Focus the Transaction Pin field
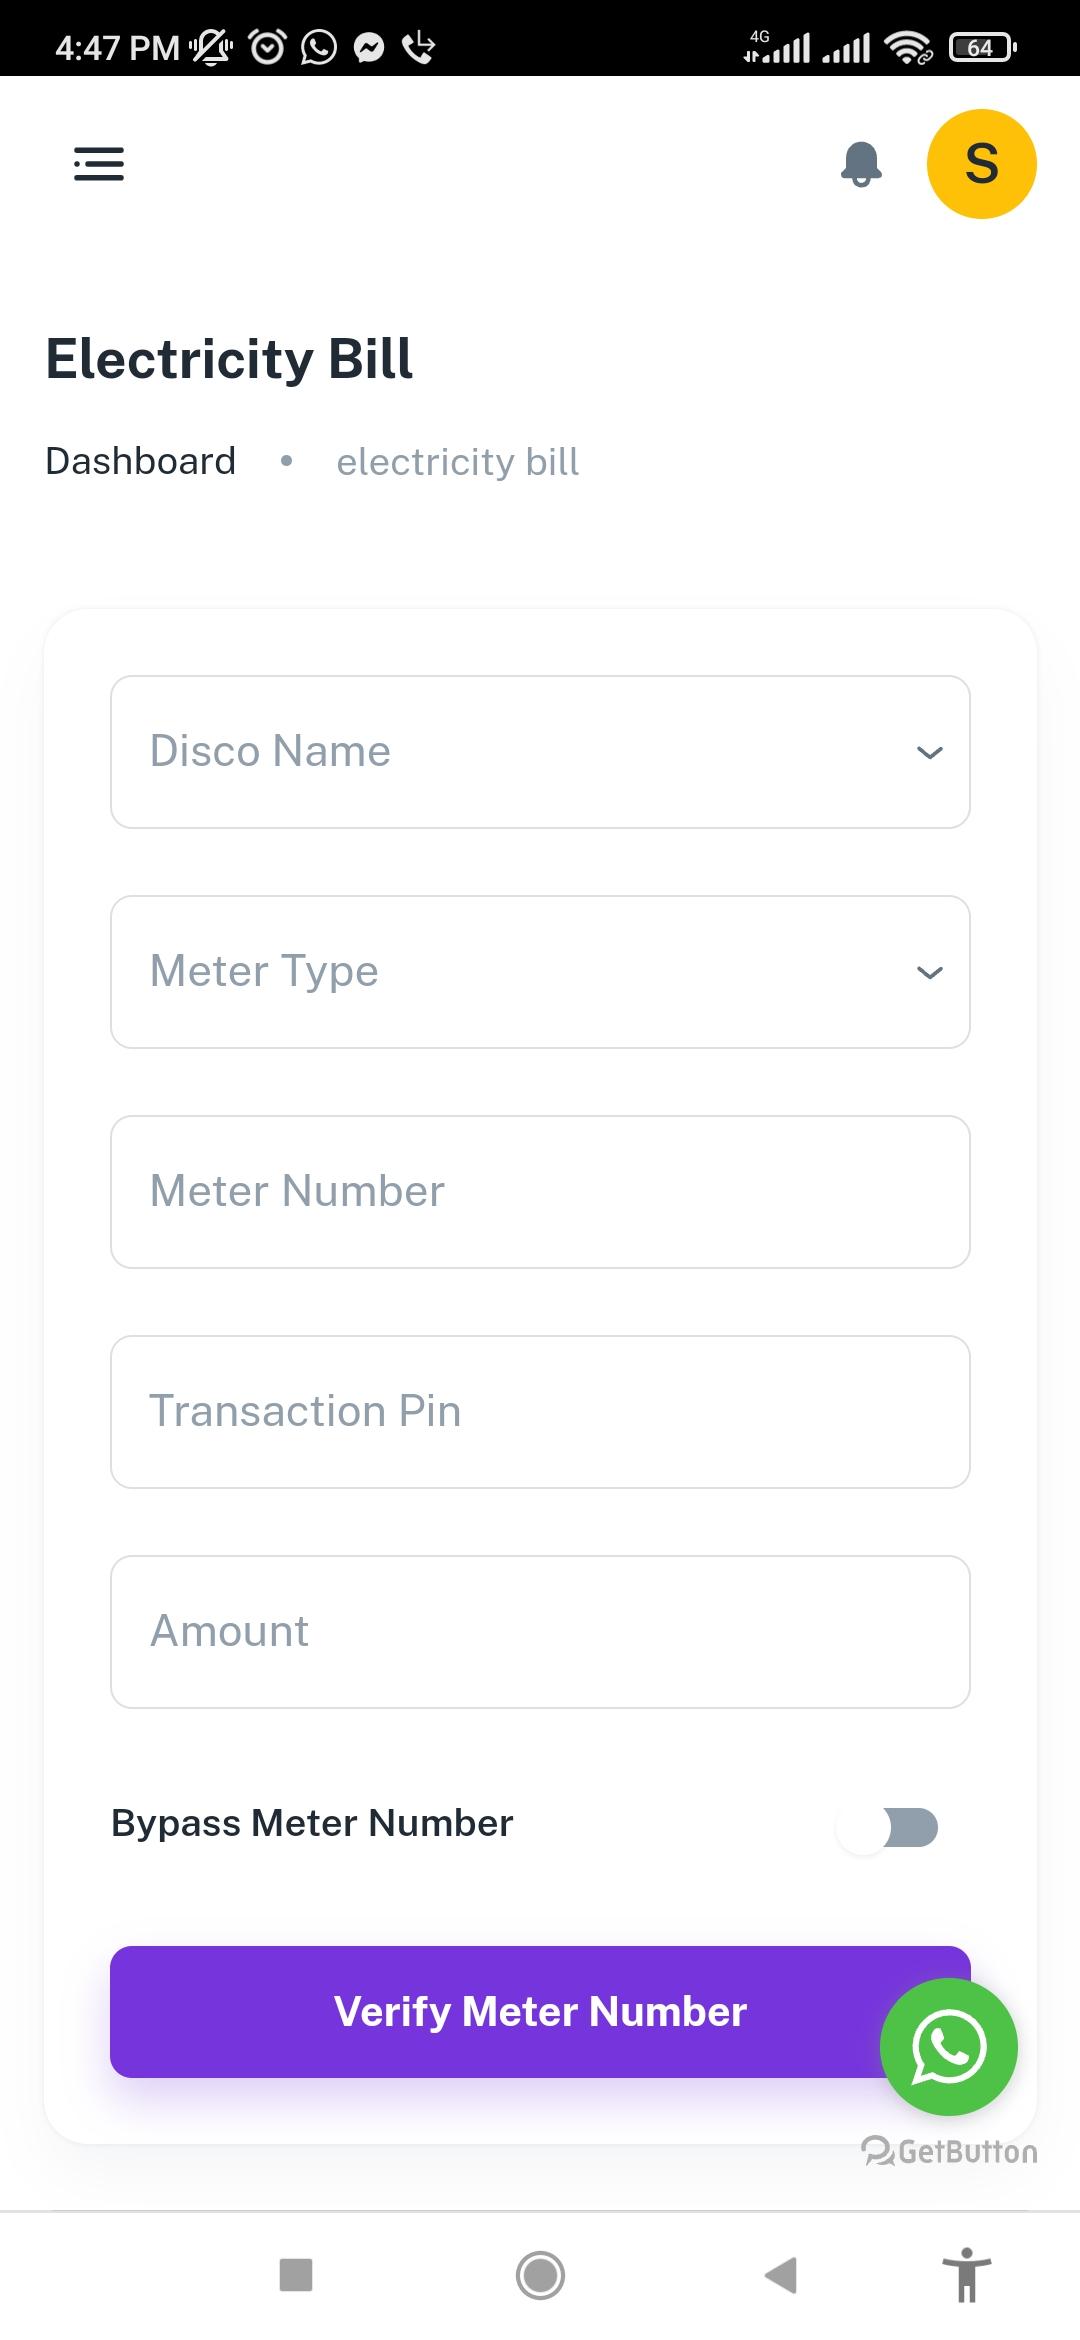Image resolution: width=1080 pixels, height=2340 pixels. [540, 1412]
